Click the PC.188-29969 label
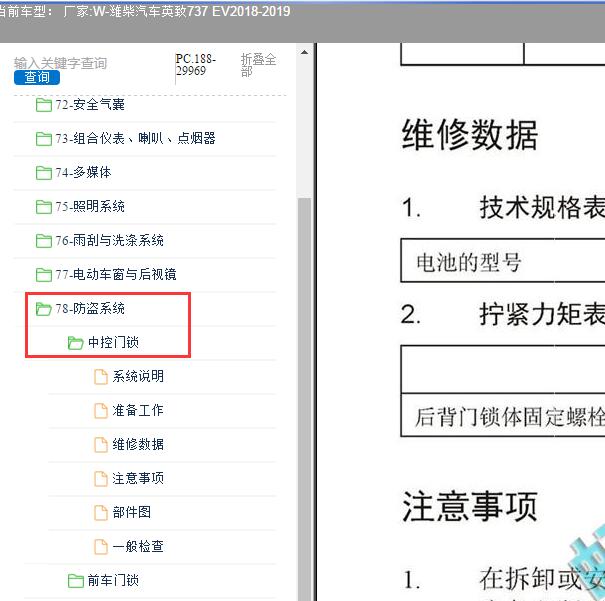Image resolution: width=605 pixels, height=601 pixels. click(196, 65)
